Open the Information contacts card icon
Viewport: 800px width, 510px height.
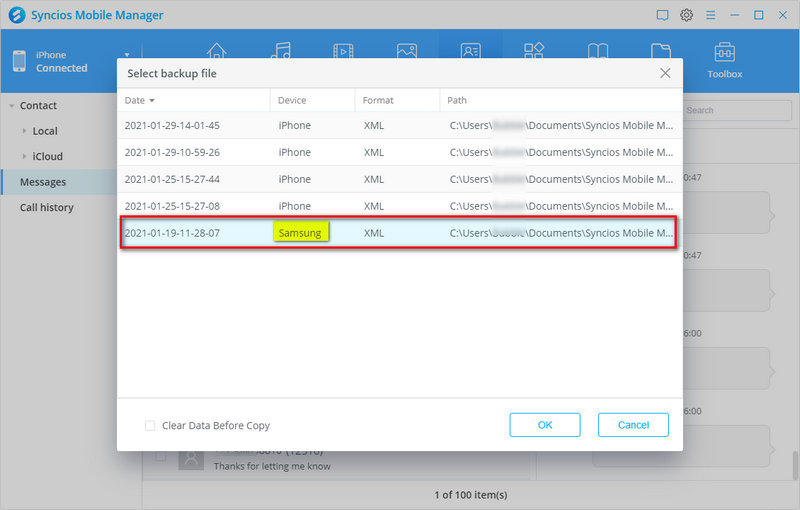coord(470,51)
